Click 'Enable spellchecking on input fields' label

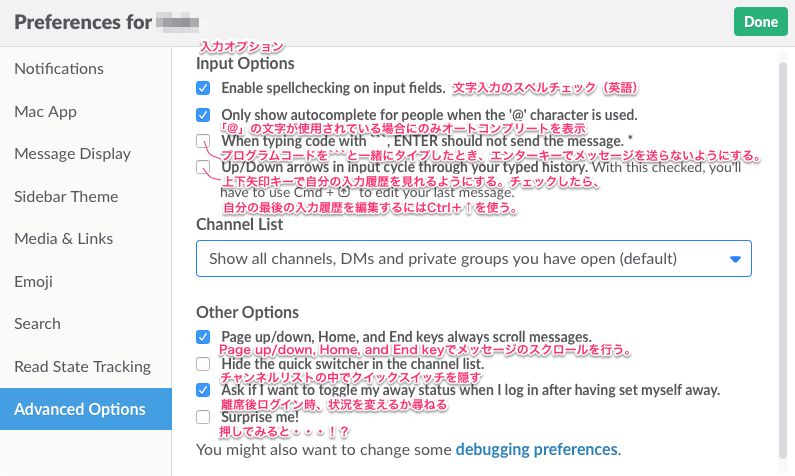coord(333,88)
